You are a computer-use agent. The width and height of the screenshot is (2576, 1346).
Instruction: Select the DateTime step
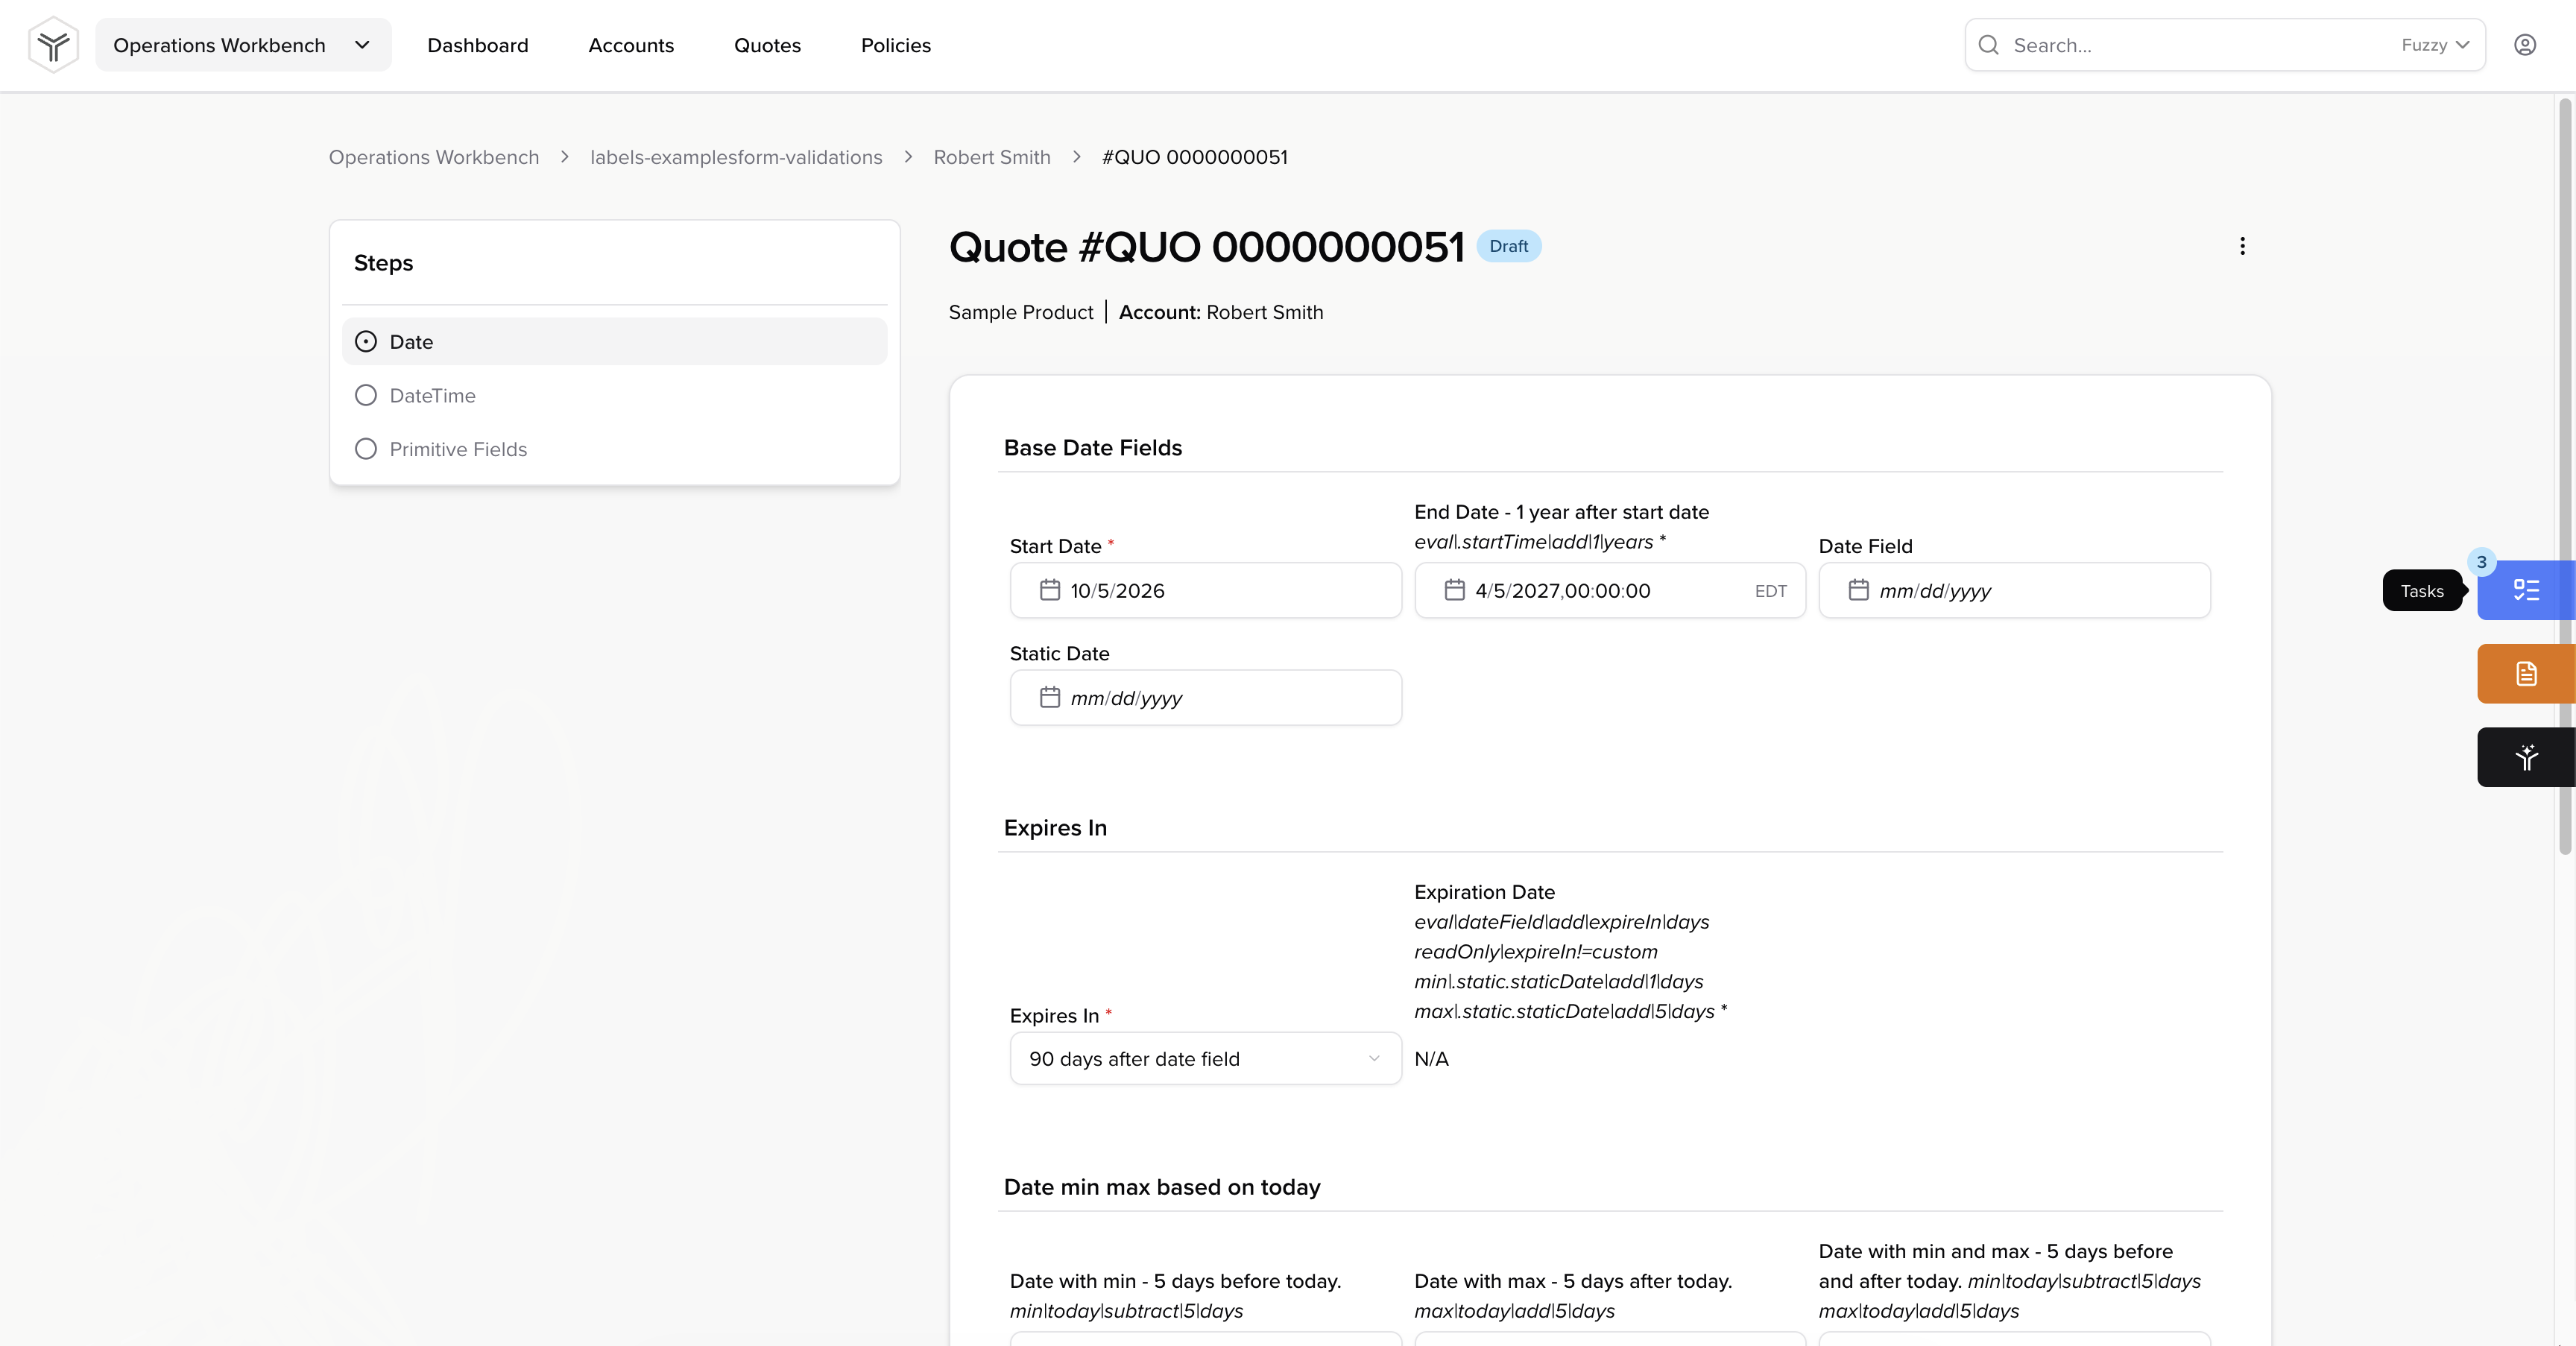[x=614, y=395]
